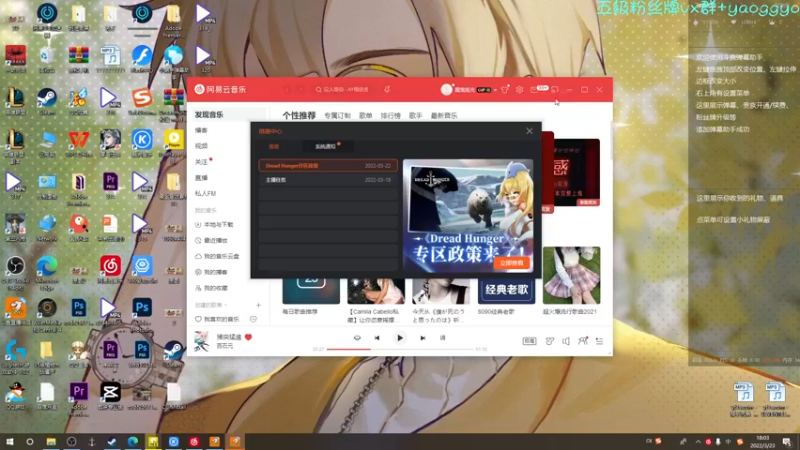800x450 pixels.
Task: Select 私人FM in the sidebar
Action: 205,193
